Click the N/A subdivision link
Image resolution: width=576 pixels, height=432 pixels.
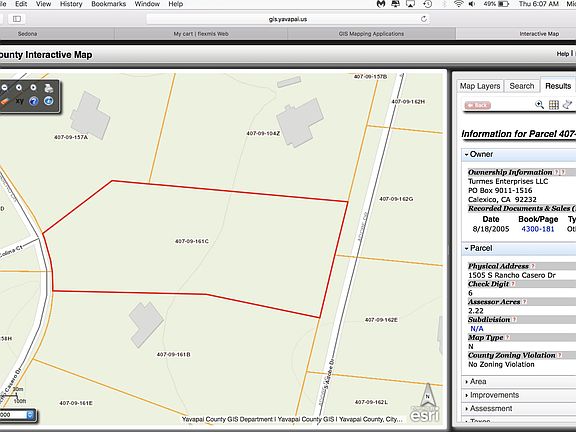pos(477,328)
